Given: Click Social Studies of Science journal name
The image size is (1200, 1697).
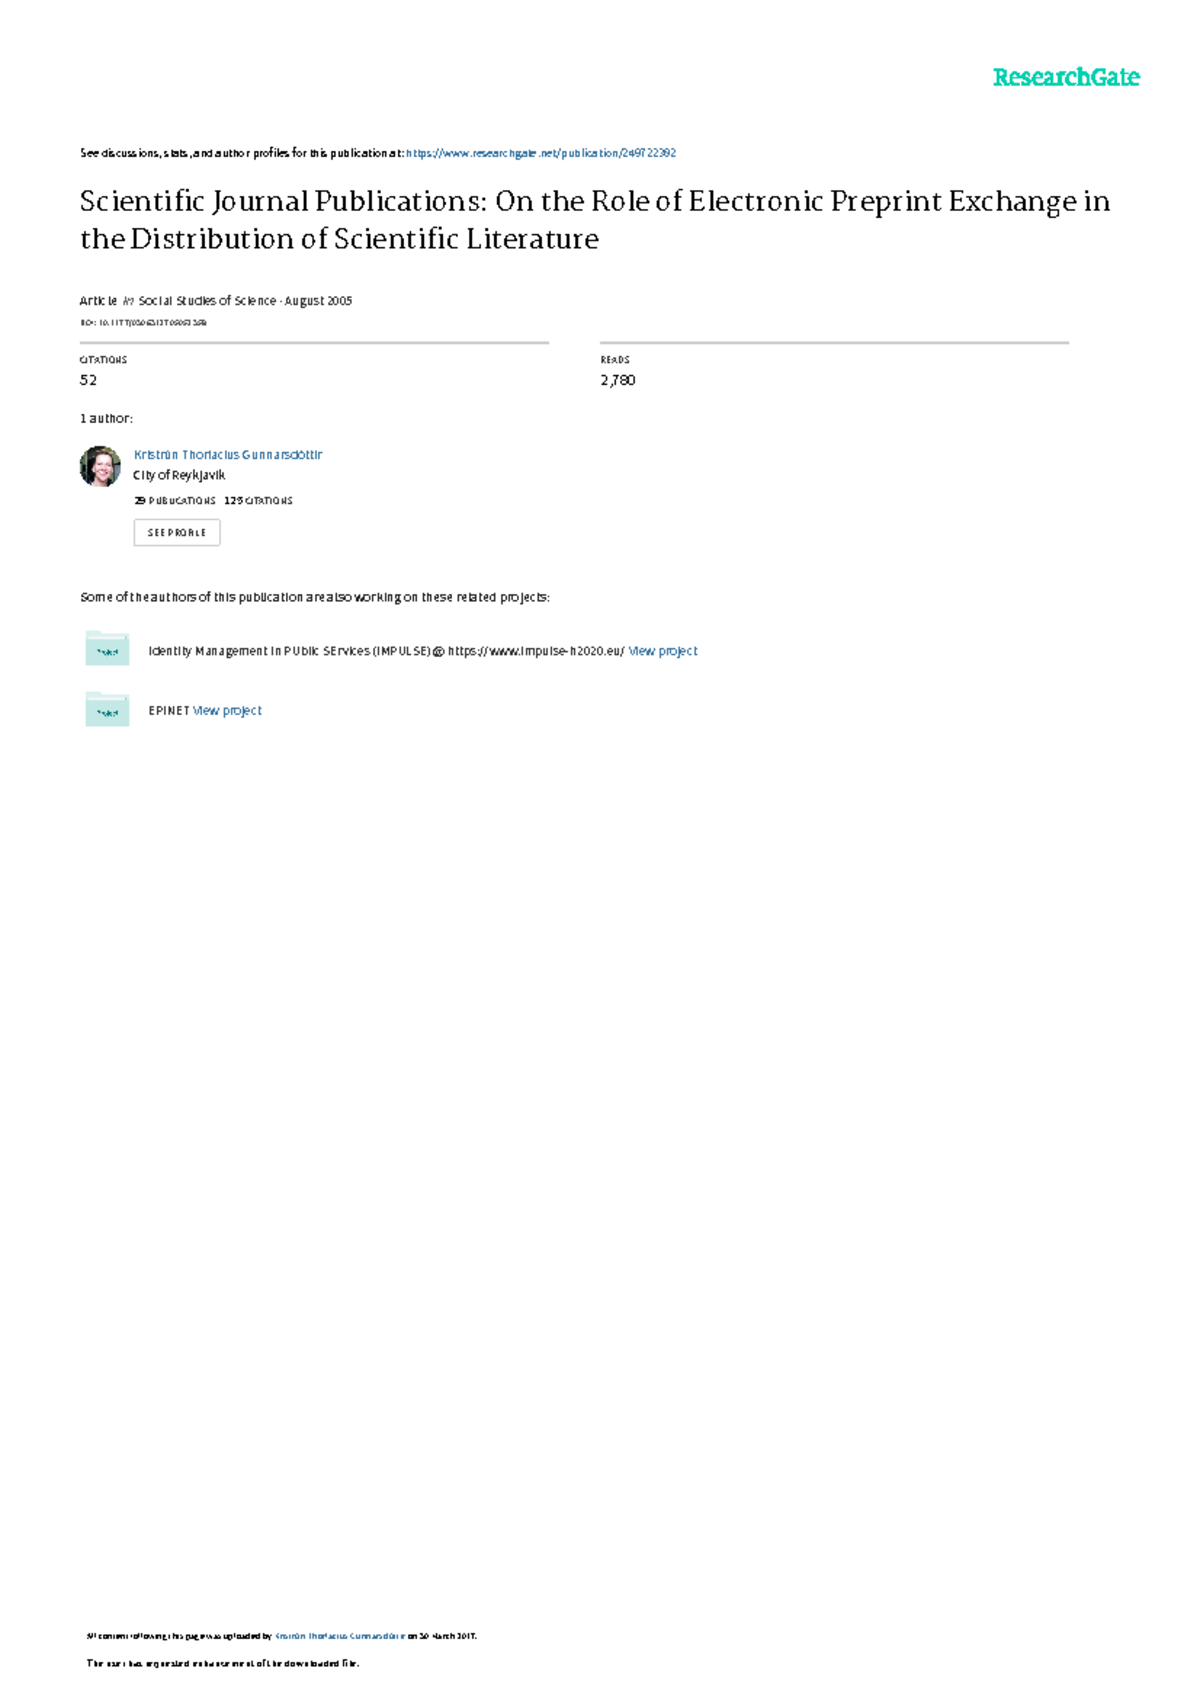Looking at the screenshot, I should (x=207, y=300).
